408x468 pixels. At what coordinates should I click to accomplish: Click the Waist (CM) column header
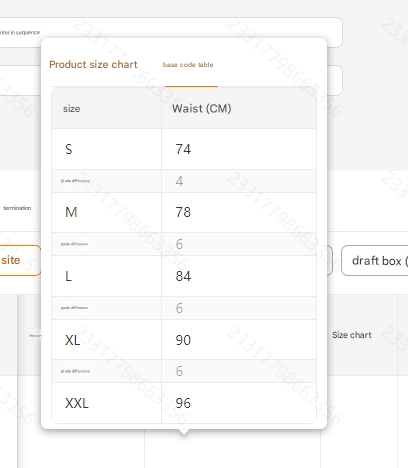(202, 109)
